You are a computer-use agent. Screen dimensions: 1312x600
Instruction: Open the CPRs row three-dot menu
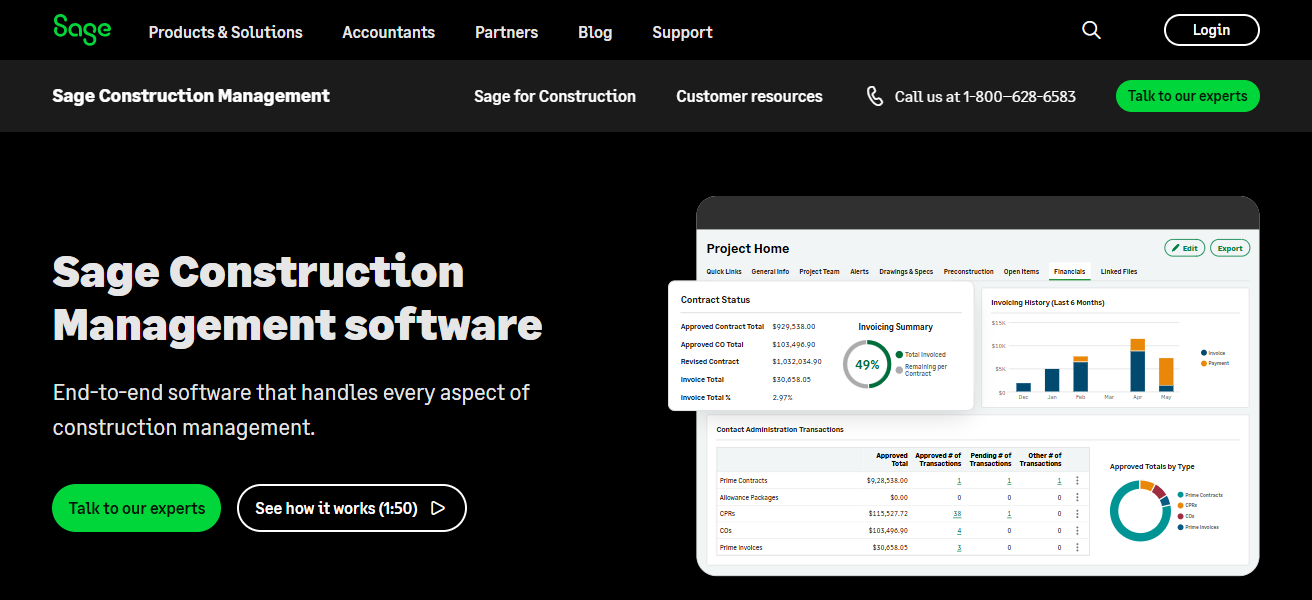(x=1077, y=514)
